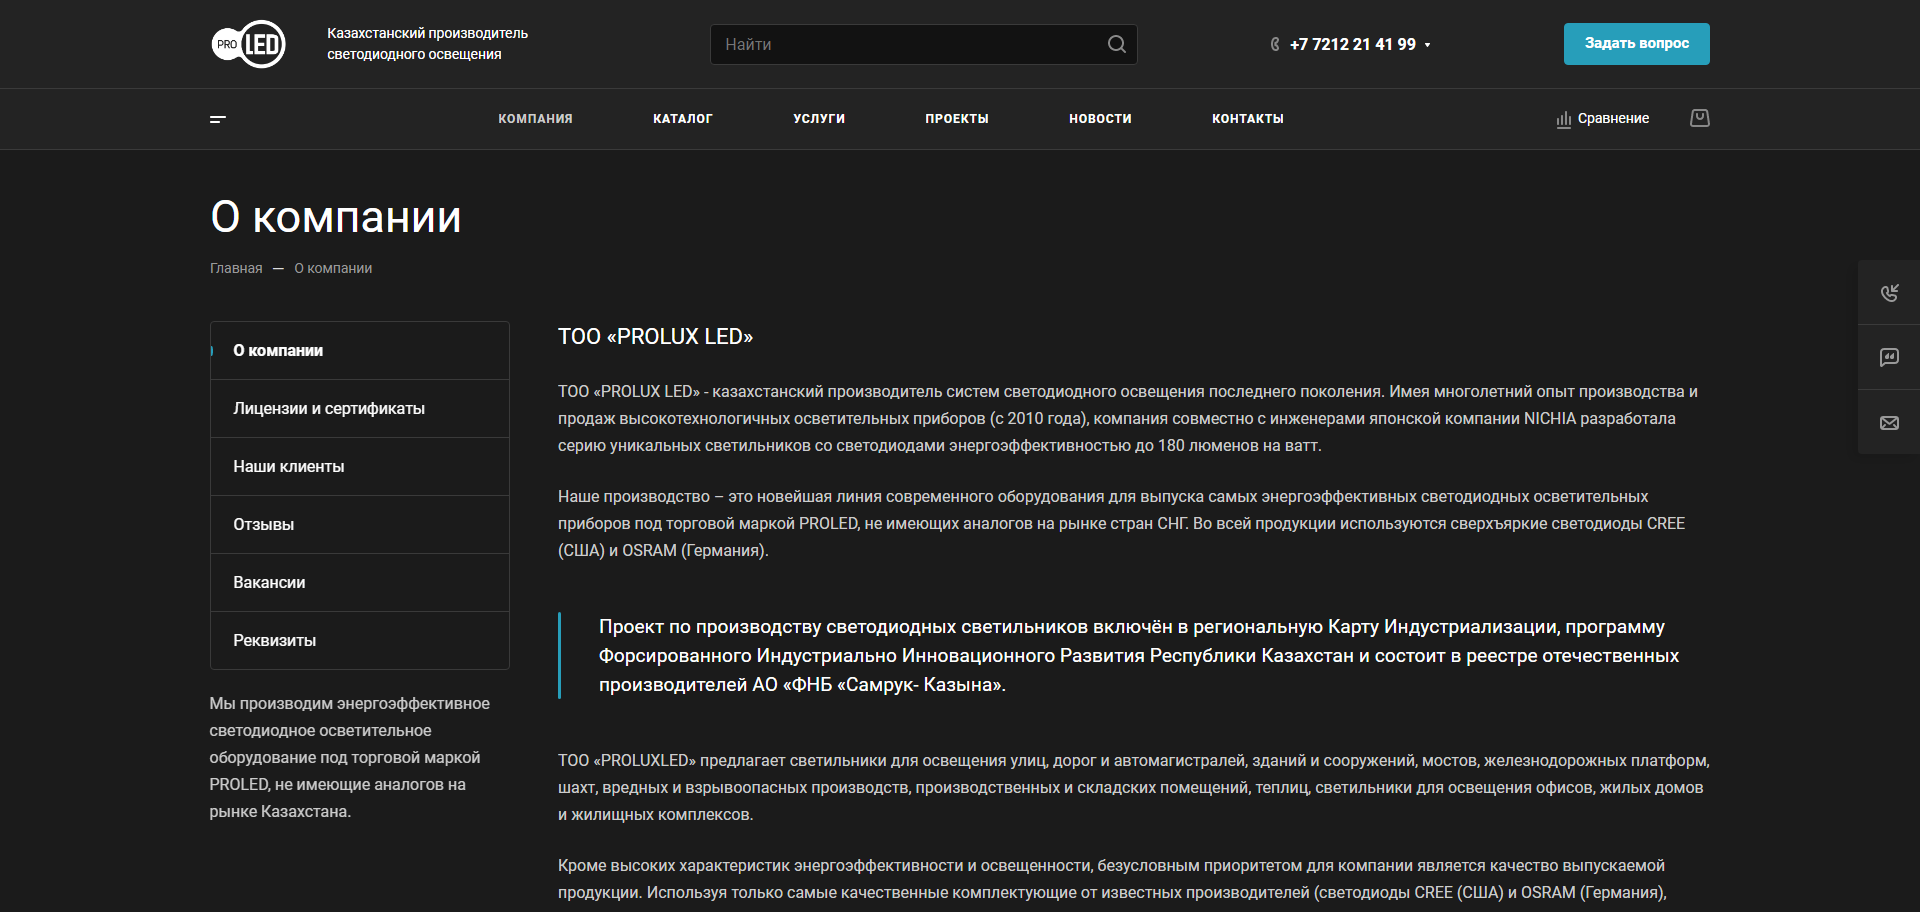Open the shopping cart icon
This screenshot has width=1920, height=912.
tap(1699, 118)
